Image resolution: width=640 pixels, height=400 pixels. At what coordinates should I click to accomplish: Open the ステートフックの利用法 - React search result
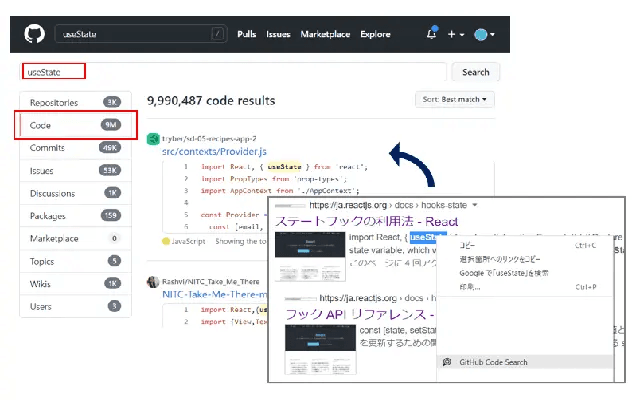pyautogui.click(x=367, y=222)
